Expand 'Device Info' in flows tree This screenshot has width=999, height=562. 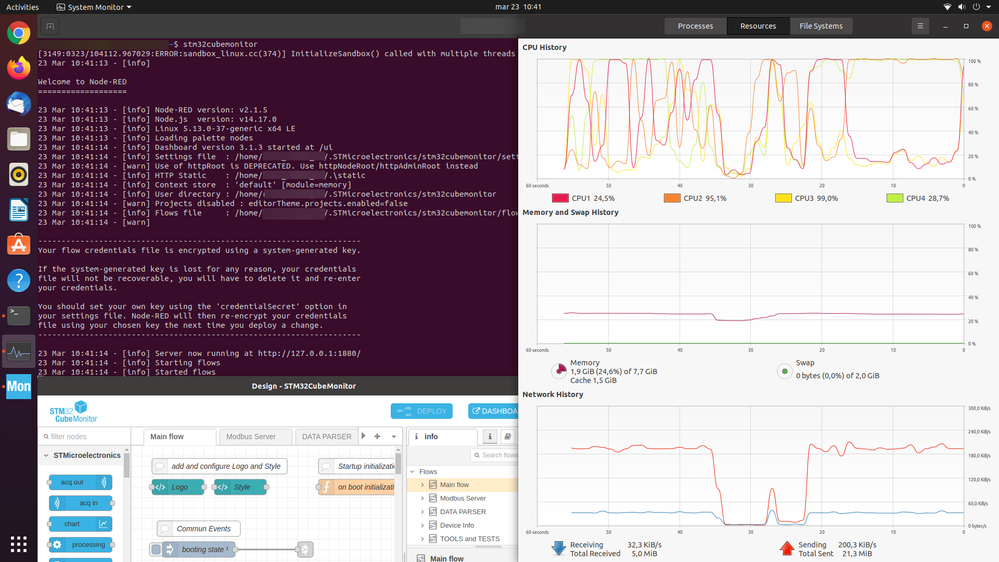click(422, 526)
